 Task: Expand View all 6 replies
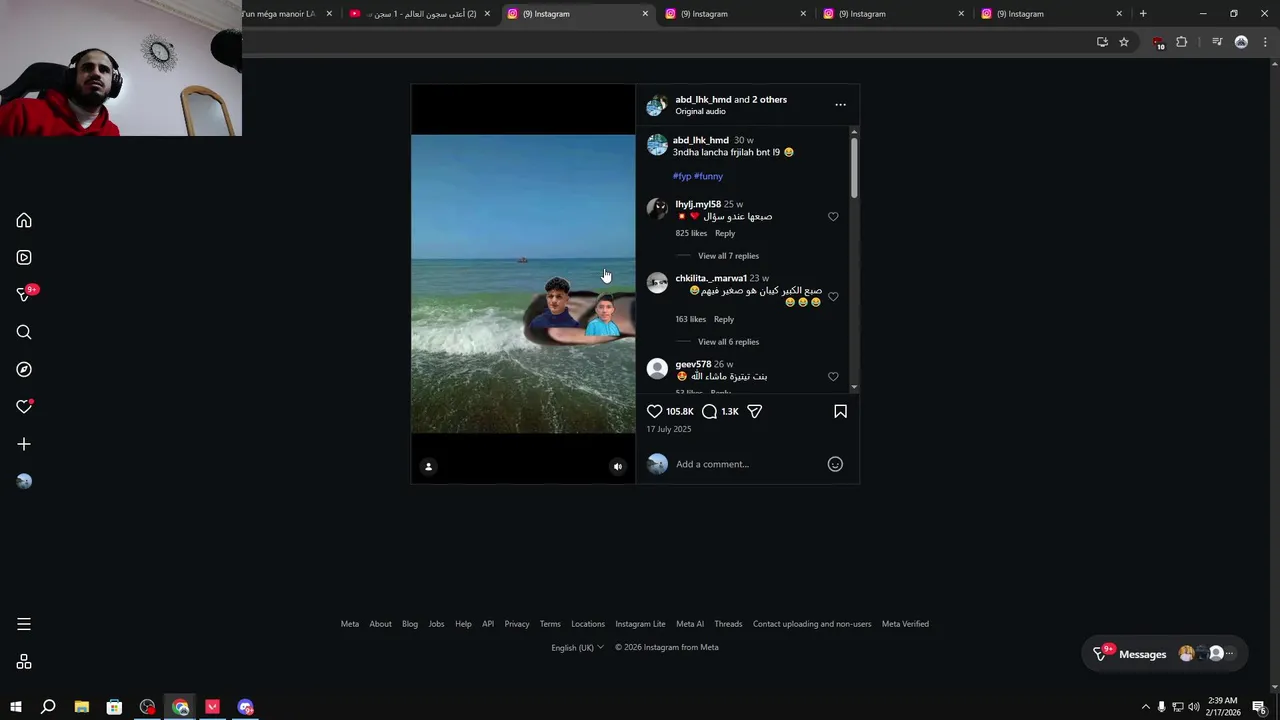[x=728, y=342]
